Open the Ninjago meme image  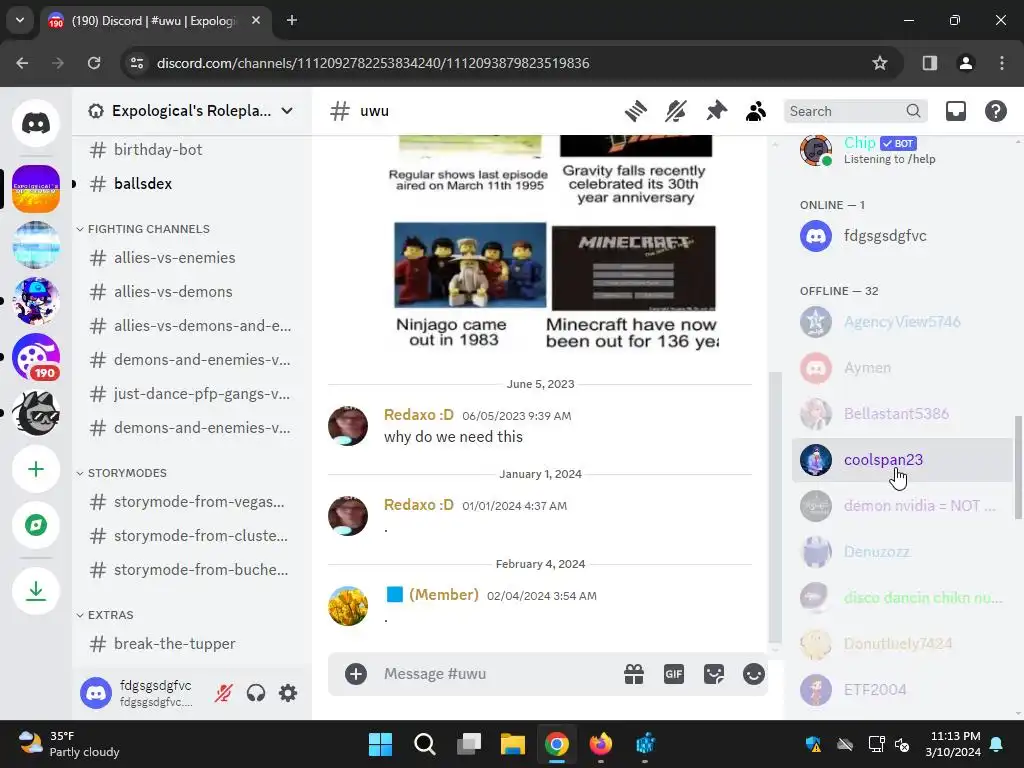coord(470,265)
